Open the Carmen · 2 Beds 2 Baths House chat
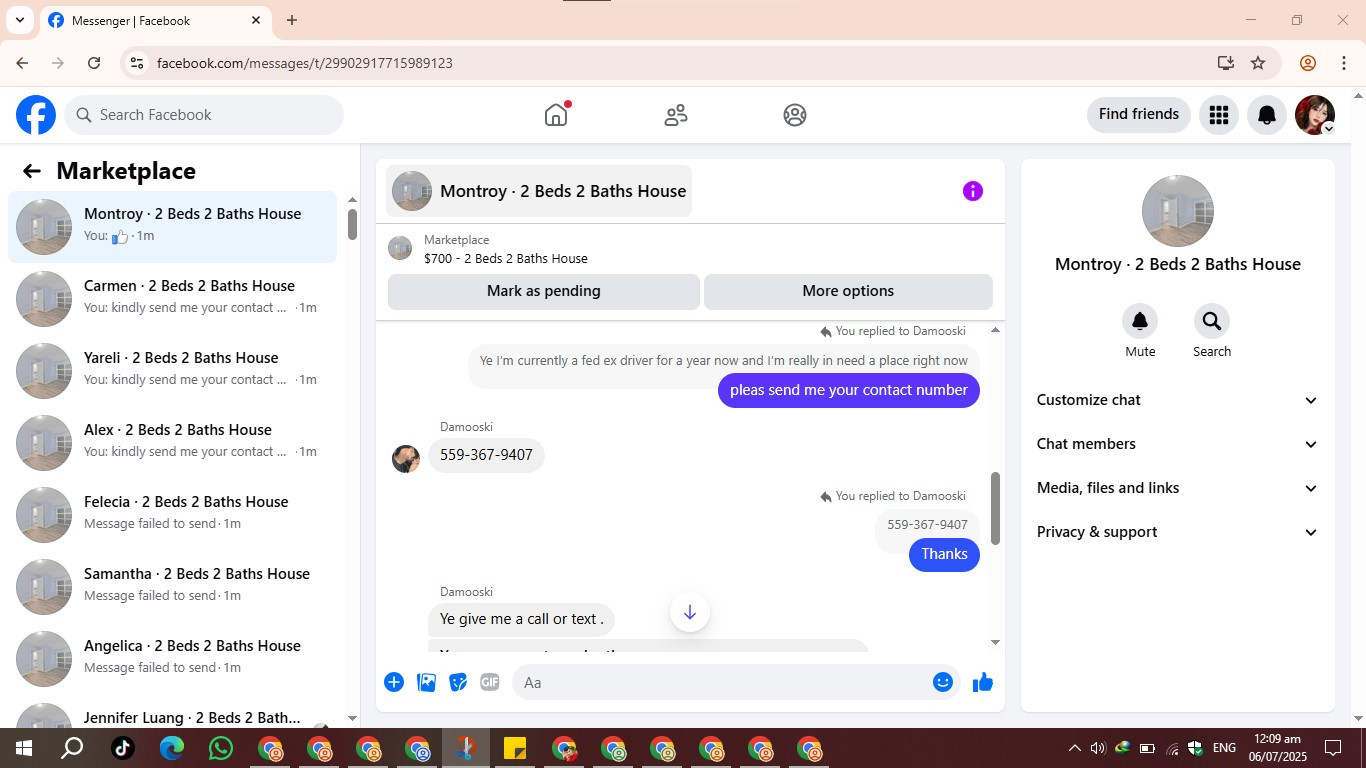Image resolution: width=1366 pixels, height=768 pixels. pyautogui.click(x=173, y=299)
